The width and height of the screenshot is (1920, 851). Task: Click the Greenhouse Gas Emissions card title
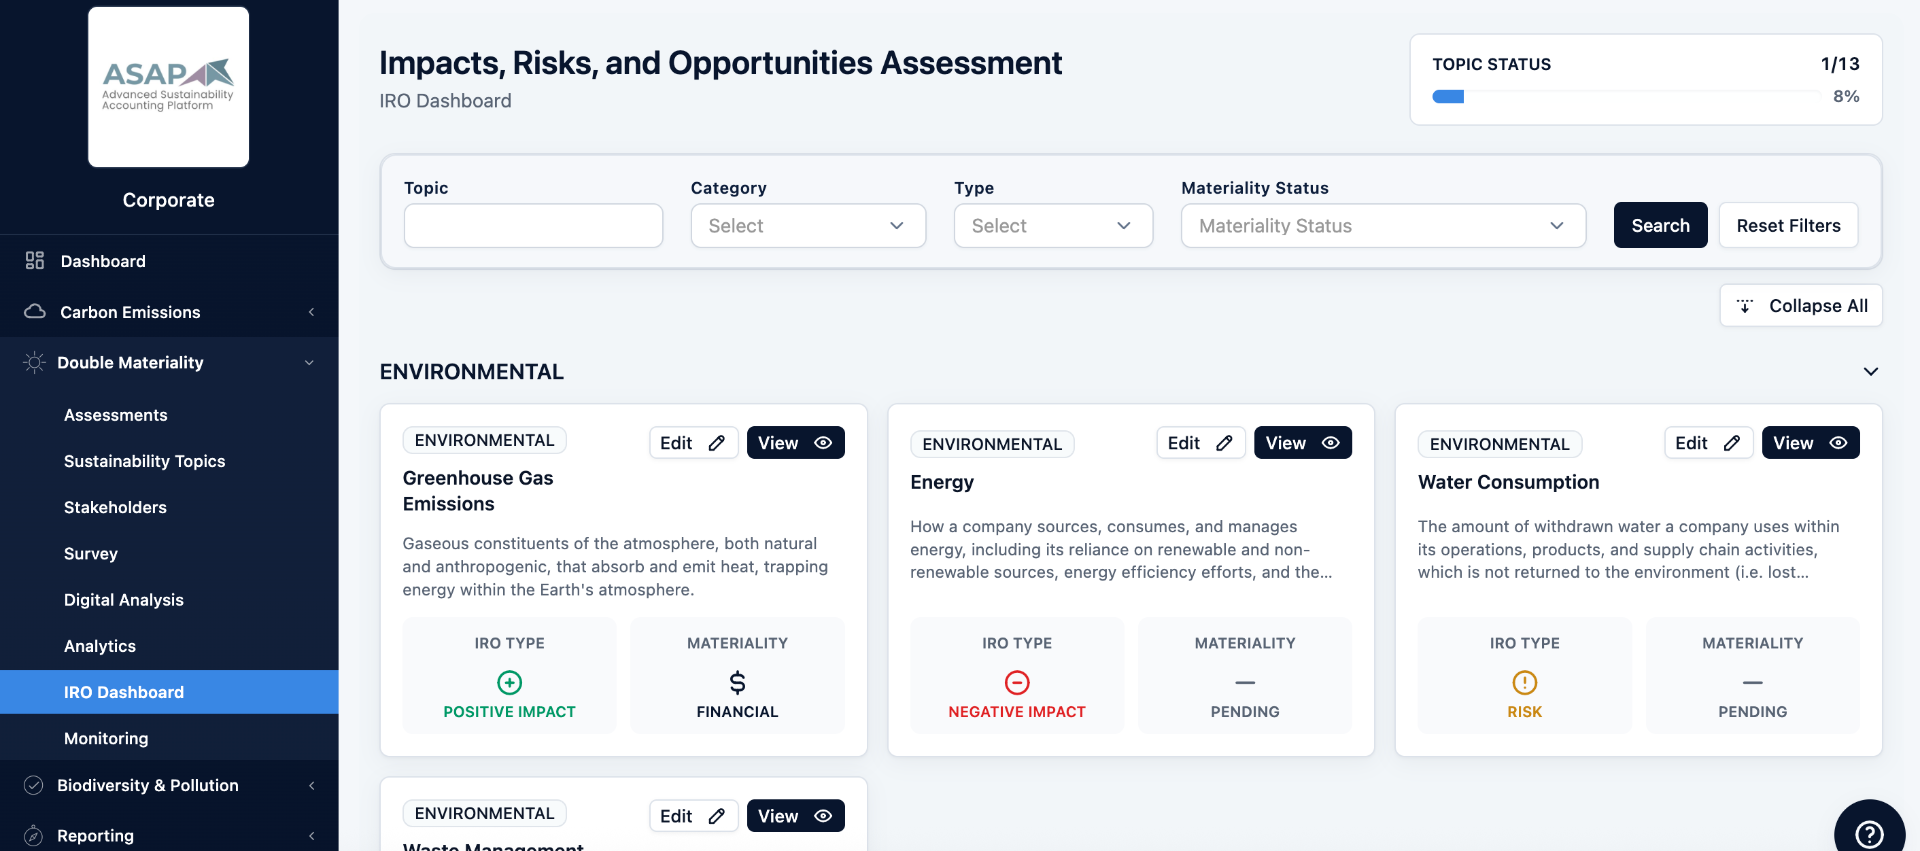point(478,491)
